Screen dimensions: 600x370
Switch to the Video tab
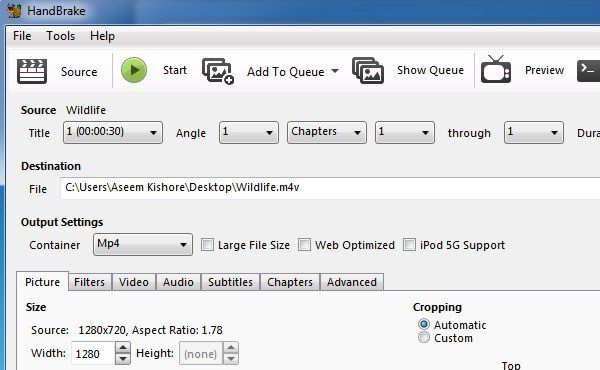tap(134, 282)
